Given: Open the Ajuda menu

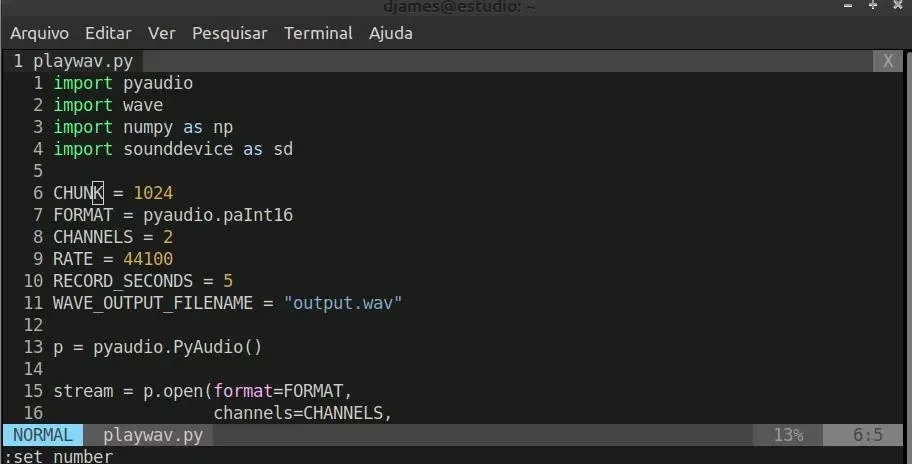Looking at the screenshot, I should tap(391, 33).
